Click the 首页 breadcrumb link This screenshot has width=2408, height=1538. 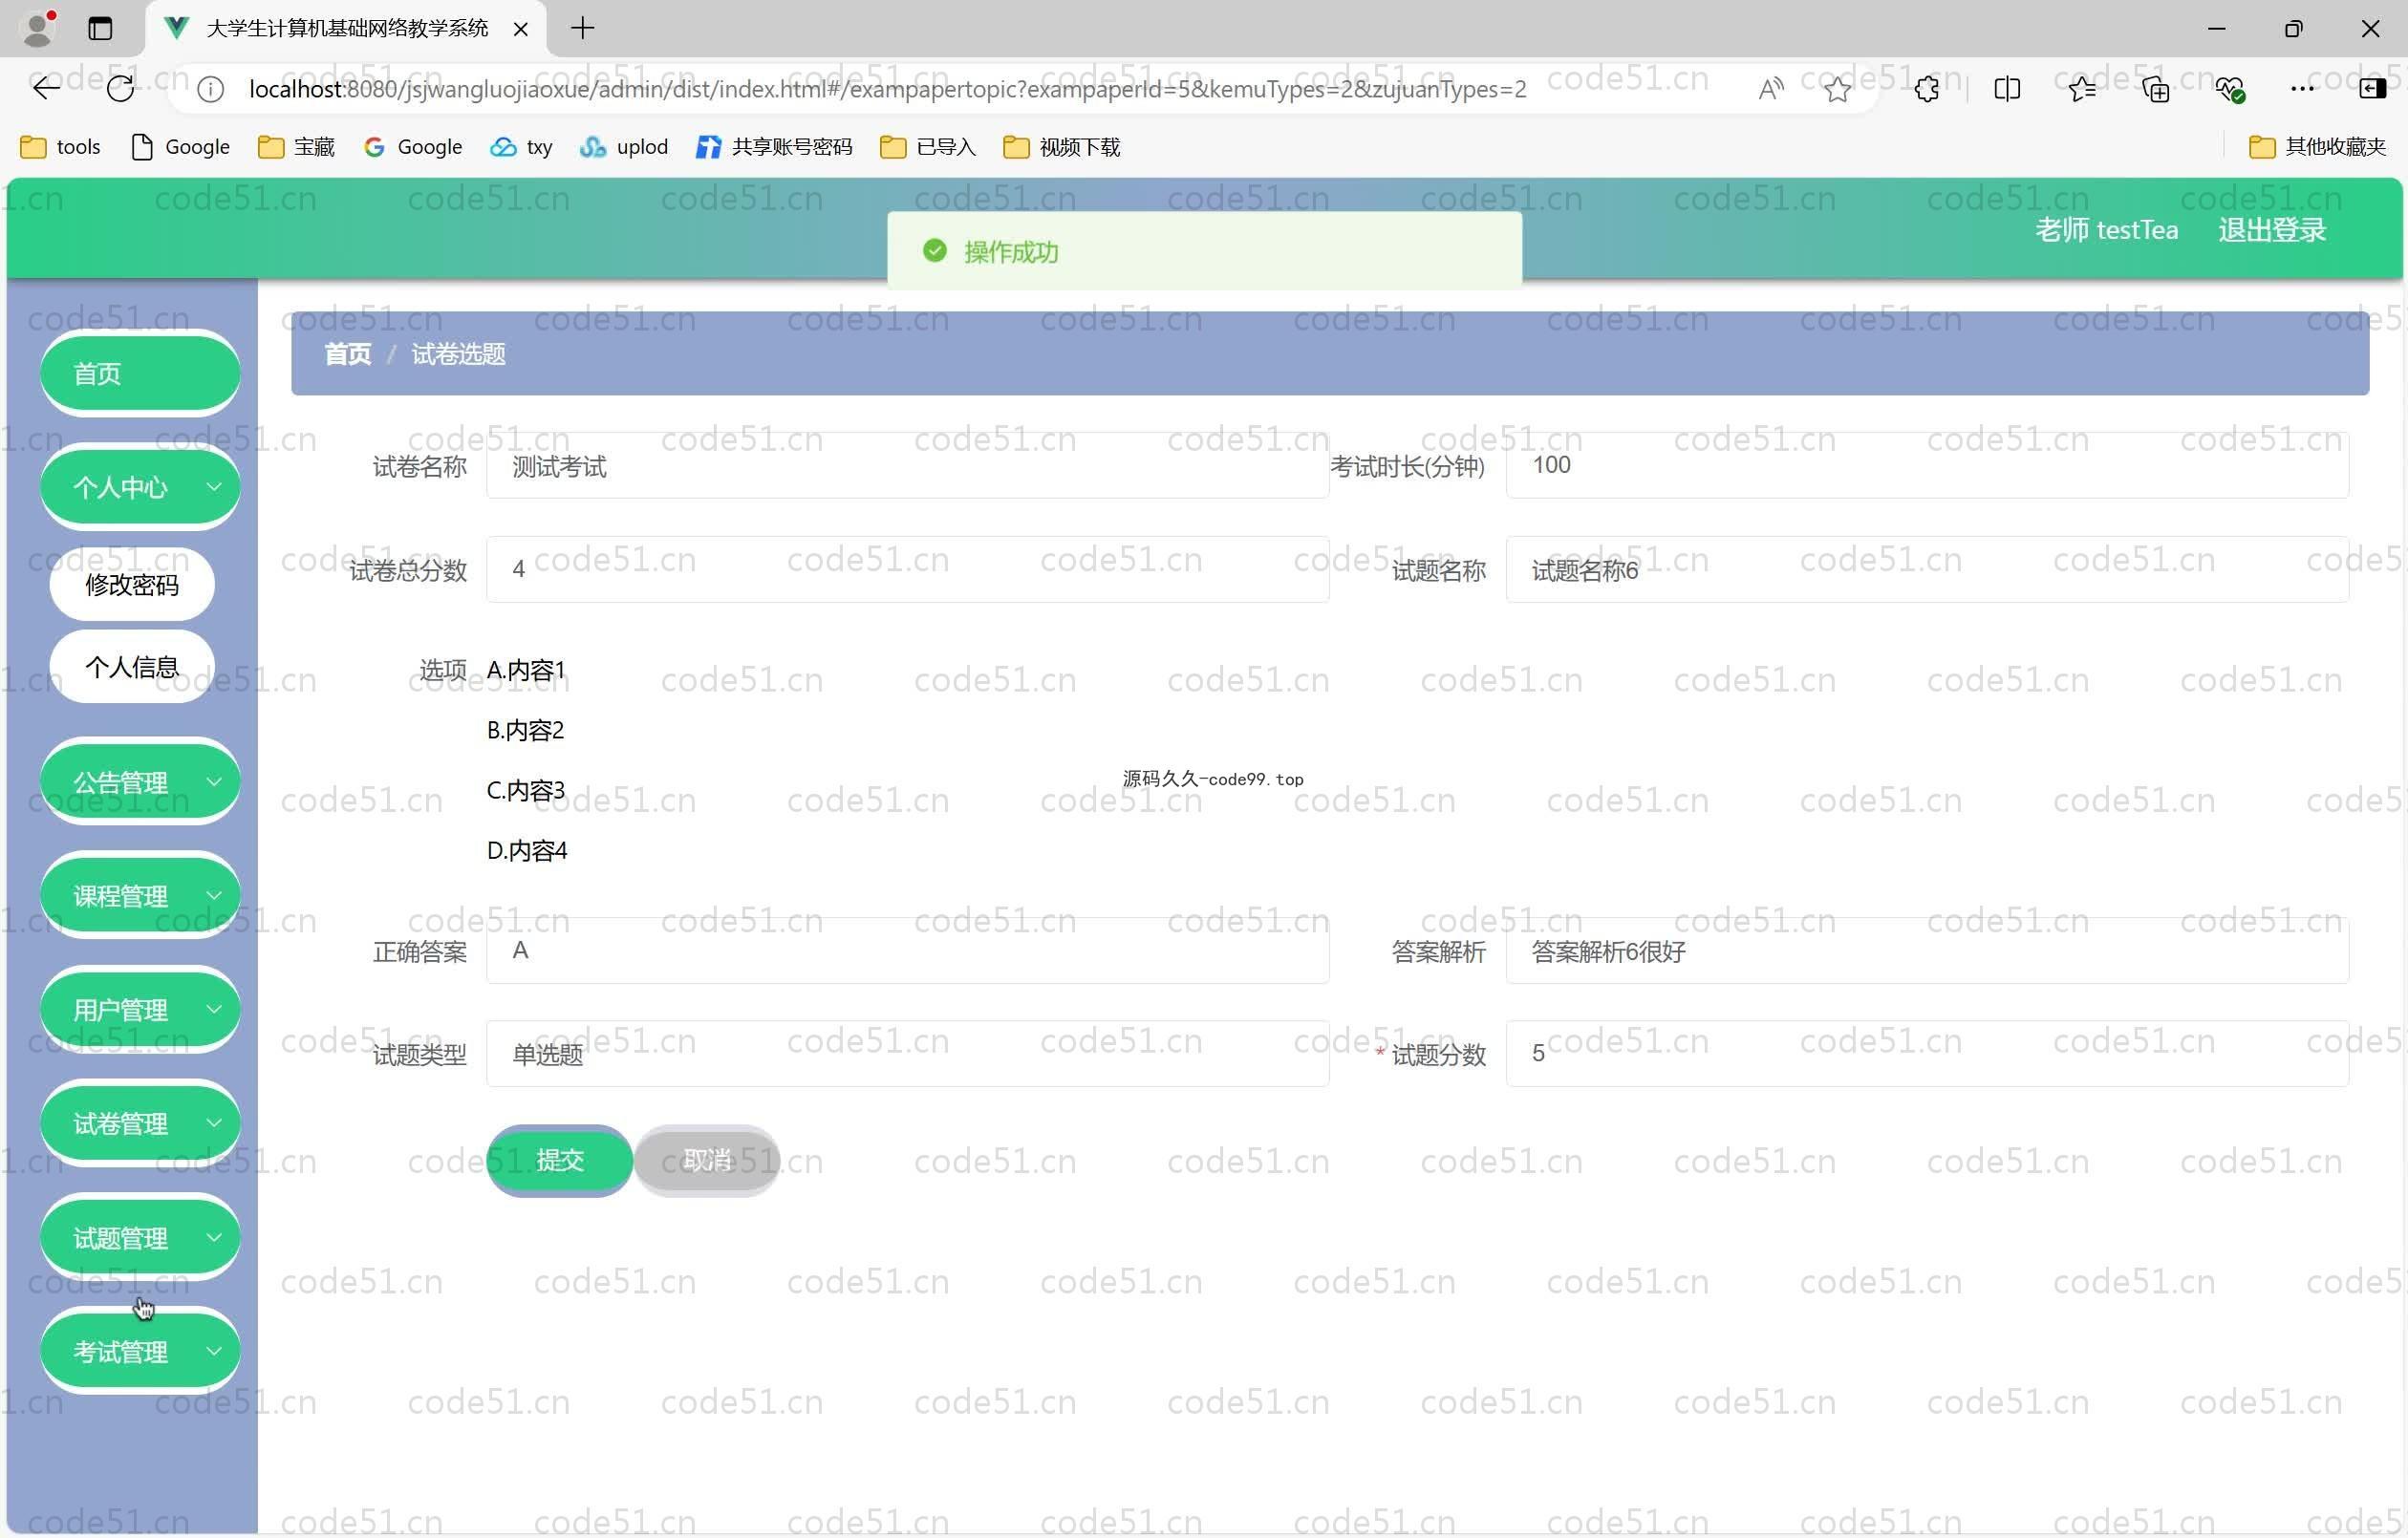pyautogui.click(x=347, y=354)
